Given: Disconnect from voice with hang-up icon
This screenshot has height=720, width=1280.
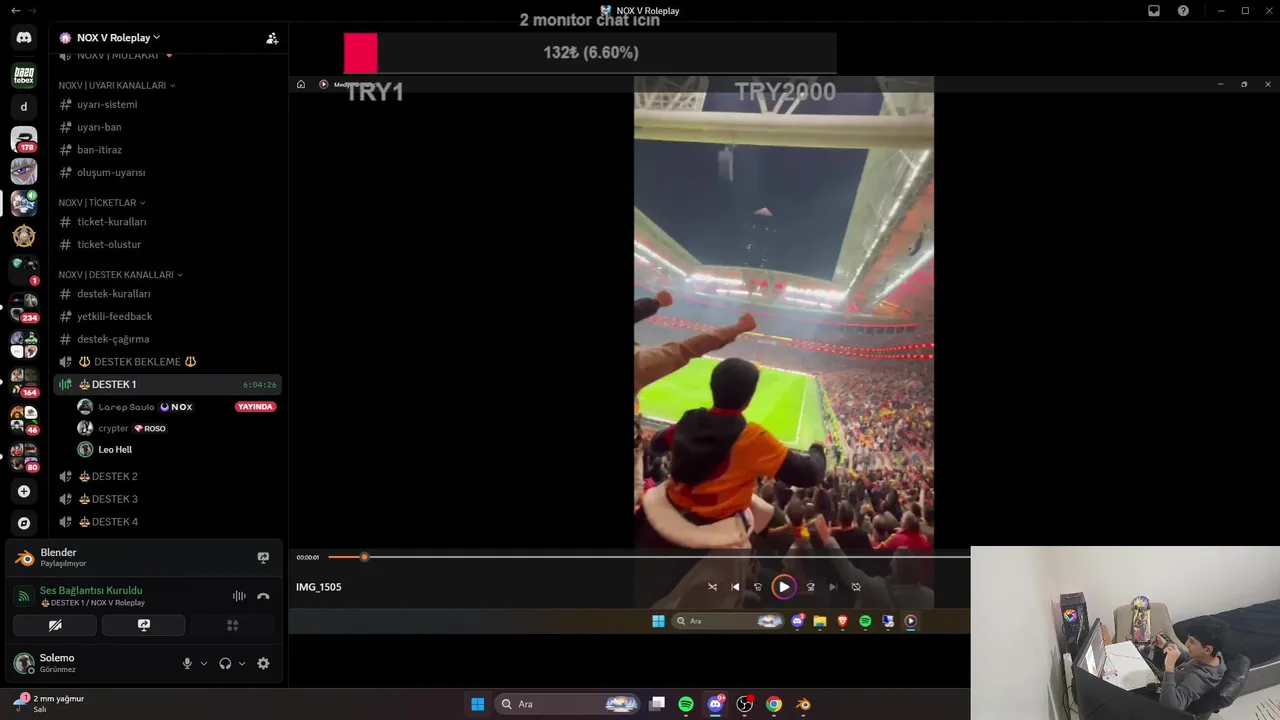Looking at the screenshot, I should coord(263,596).
